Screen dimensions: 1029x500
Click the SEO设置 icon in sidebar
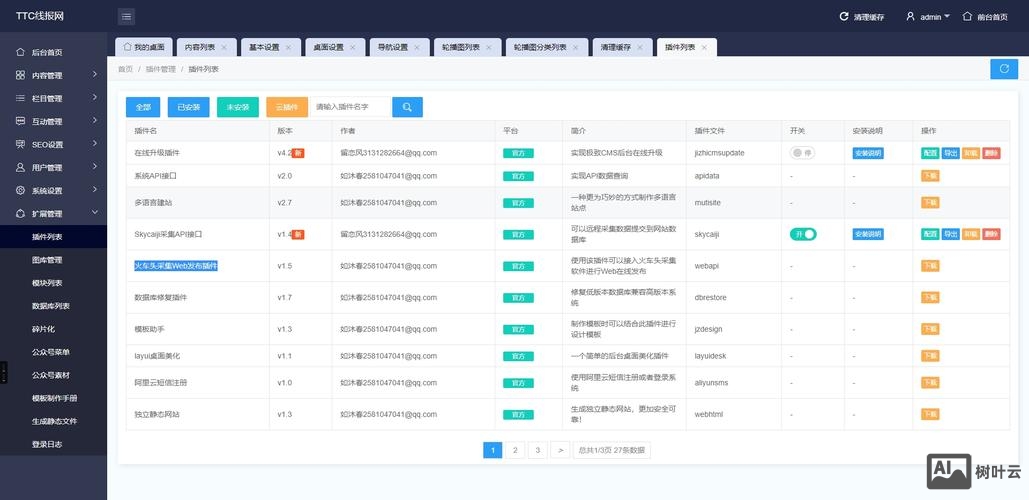click(x=20, y=144)
